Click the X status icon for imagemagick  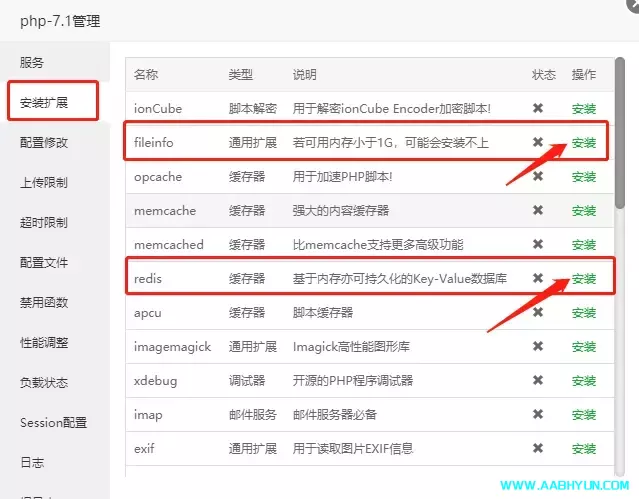[x=538, y=346]
